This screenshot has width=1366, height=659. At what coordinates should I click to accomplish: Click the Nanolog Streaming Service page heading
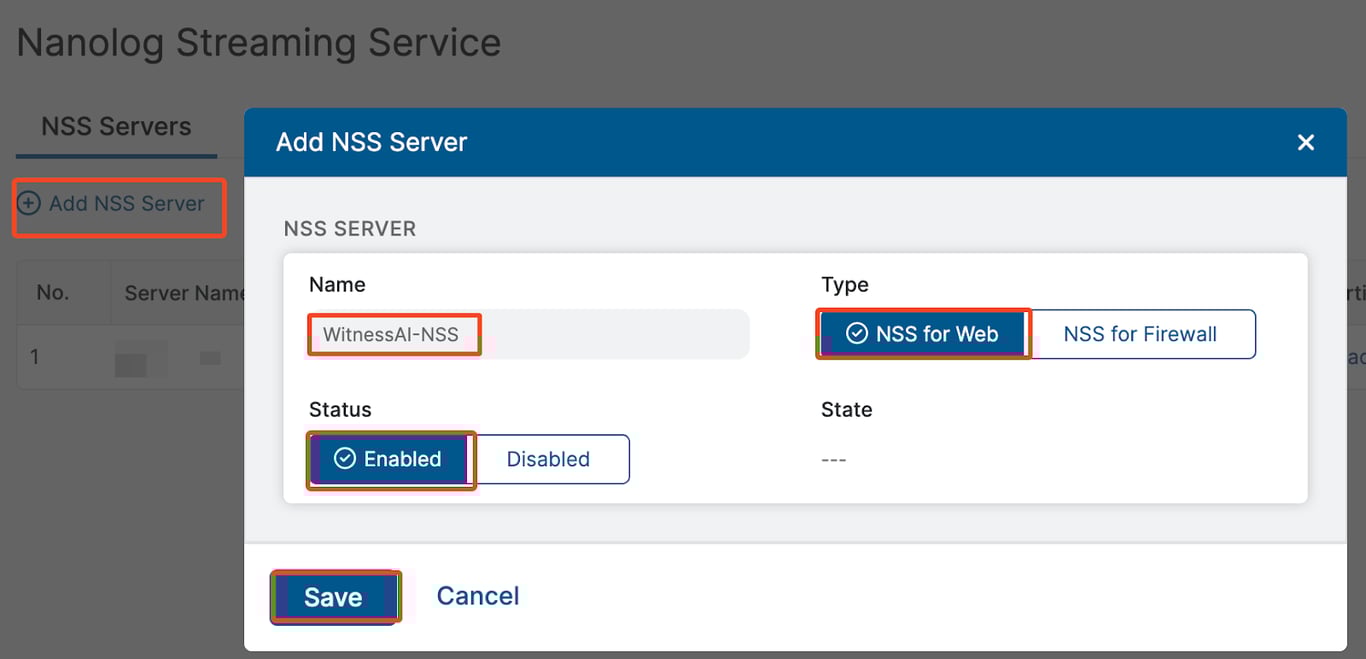[259, 43]
